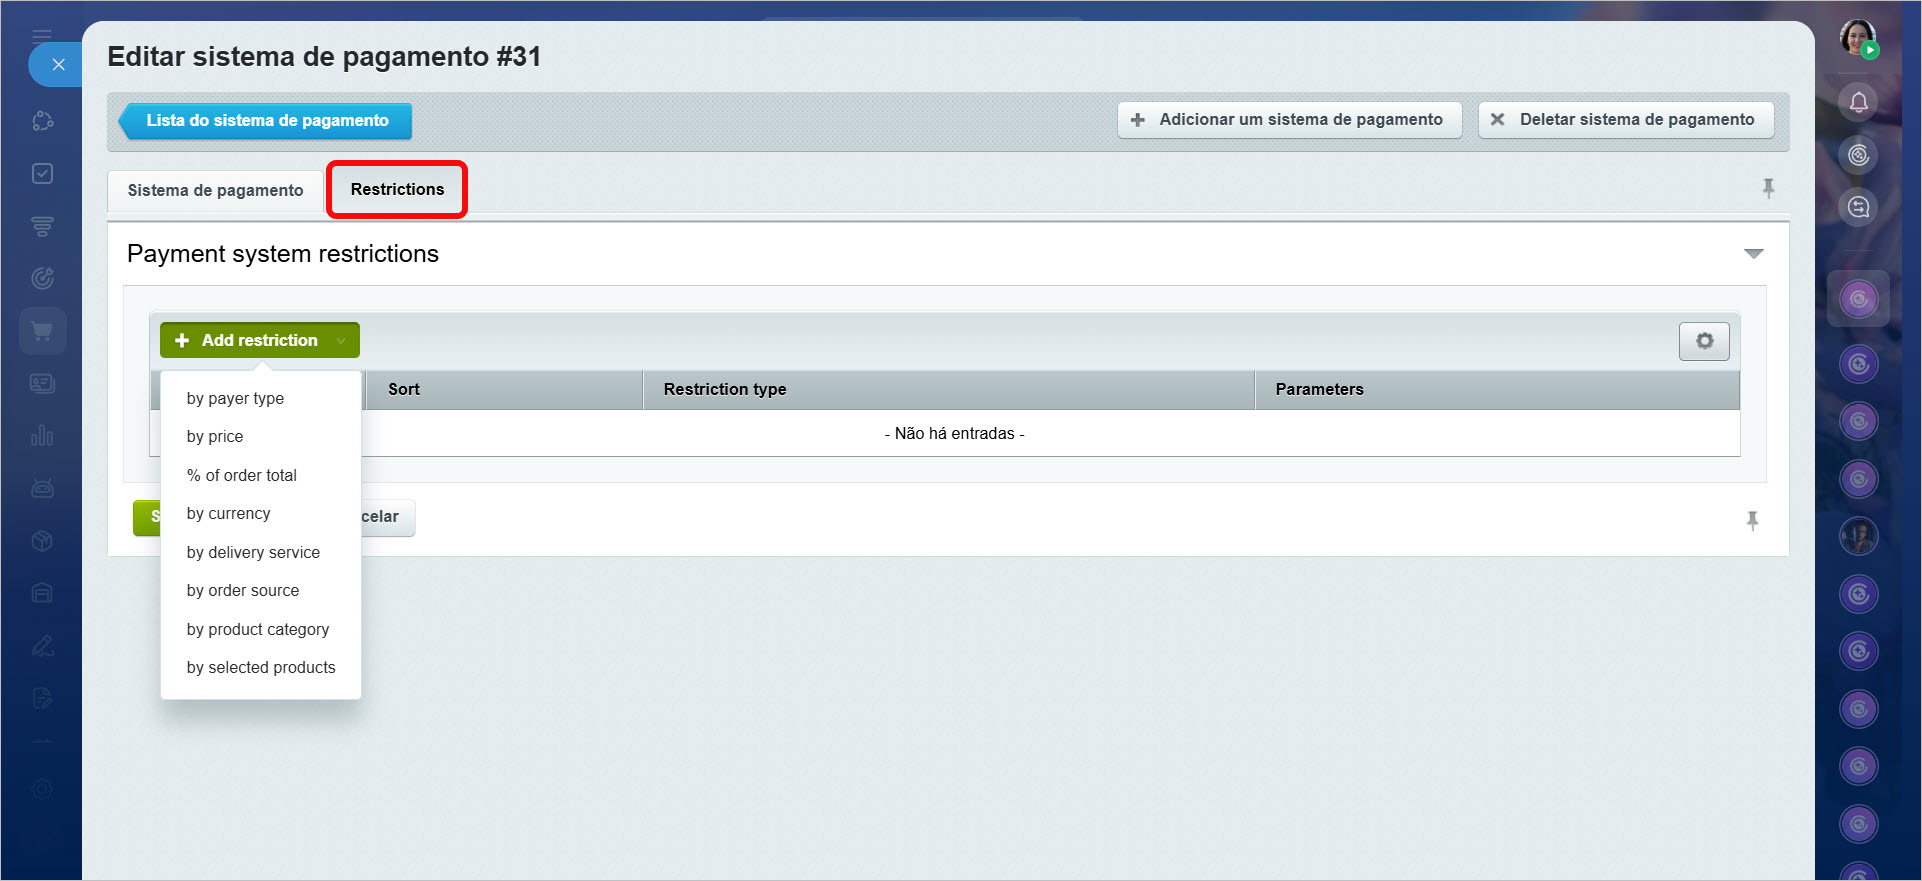Click the pin icon beside the tabs

[x=1768, y=188]
